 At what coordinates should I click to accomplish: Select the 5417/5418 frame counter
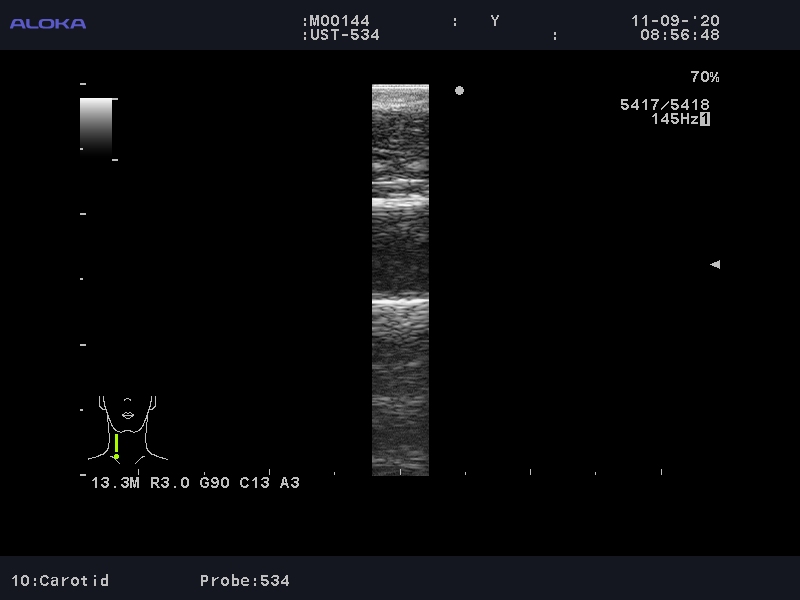665,105
